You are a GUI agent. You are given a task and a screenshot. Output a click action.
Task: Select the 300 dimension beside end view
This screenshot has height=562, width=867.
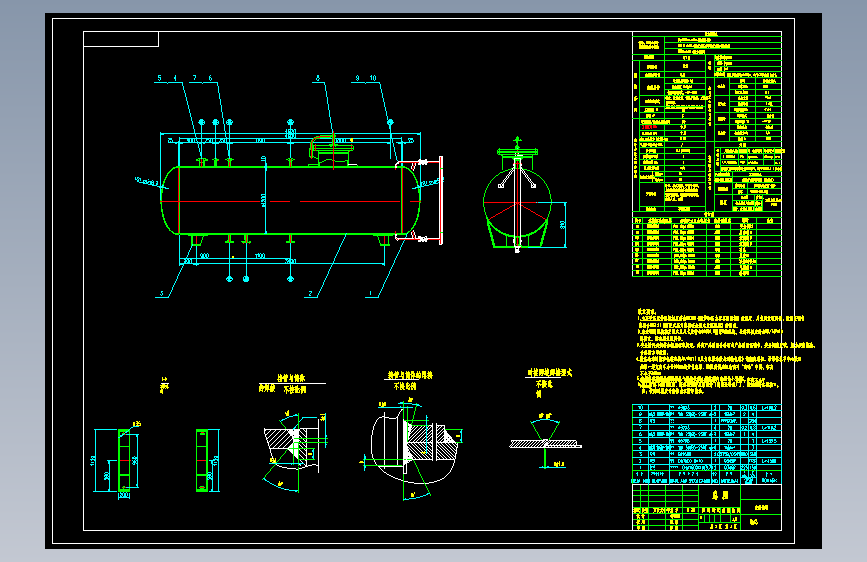click(x=562, y=225)
